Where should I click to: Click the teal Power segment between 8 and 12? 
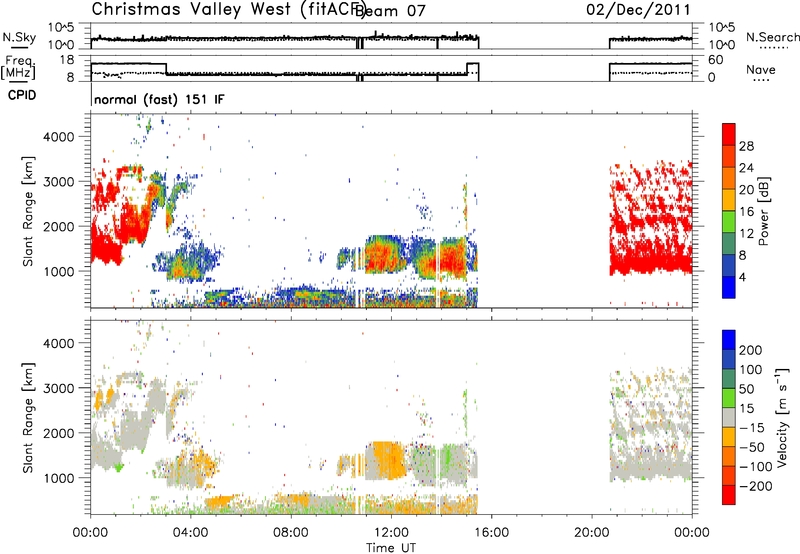(729, 243)
